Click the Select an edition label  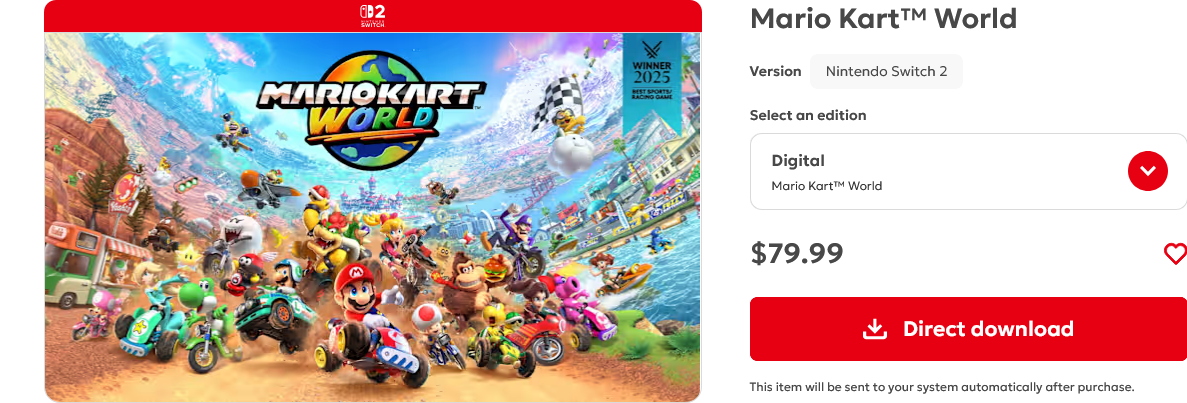tap(808, 116)
